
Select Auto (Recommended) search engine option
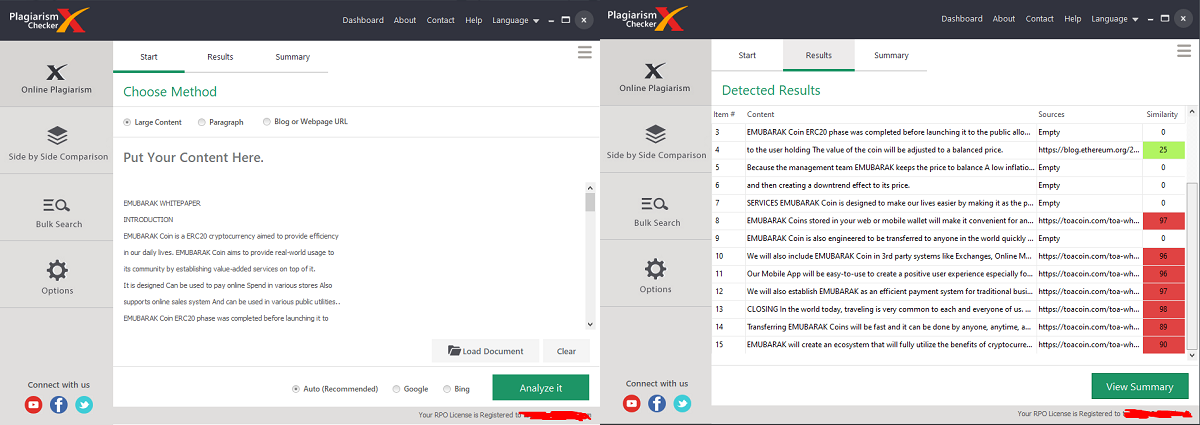(335, 388)
